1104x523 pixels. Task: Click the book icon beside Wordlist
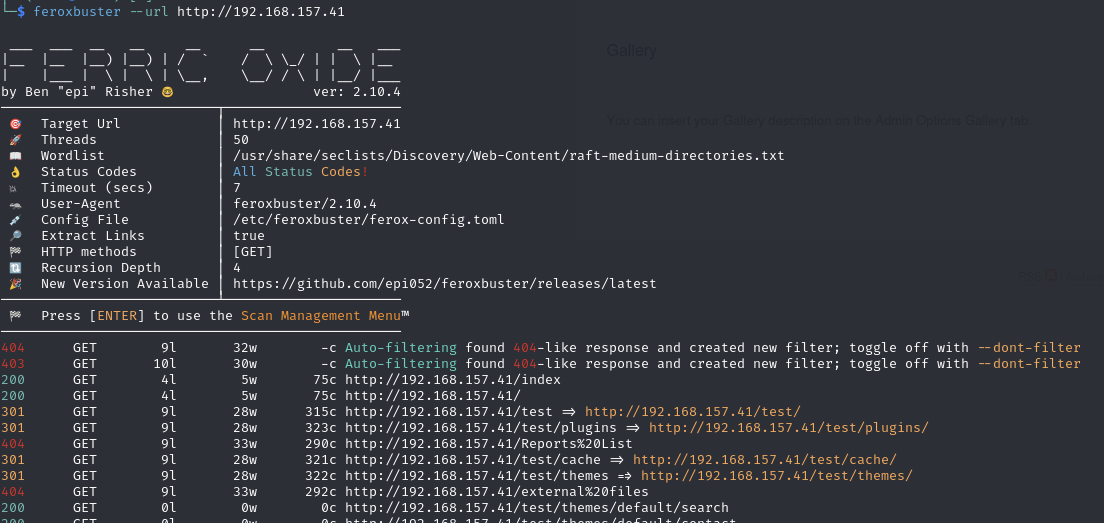[15, 156]
